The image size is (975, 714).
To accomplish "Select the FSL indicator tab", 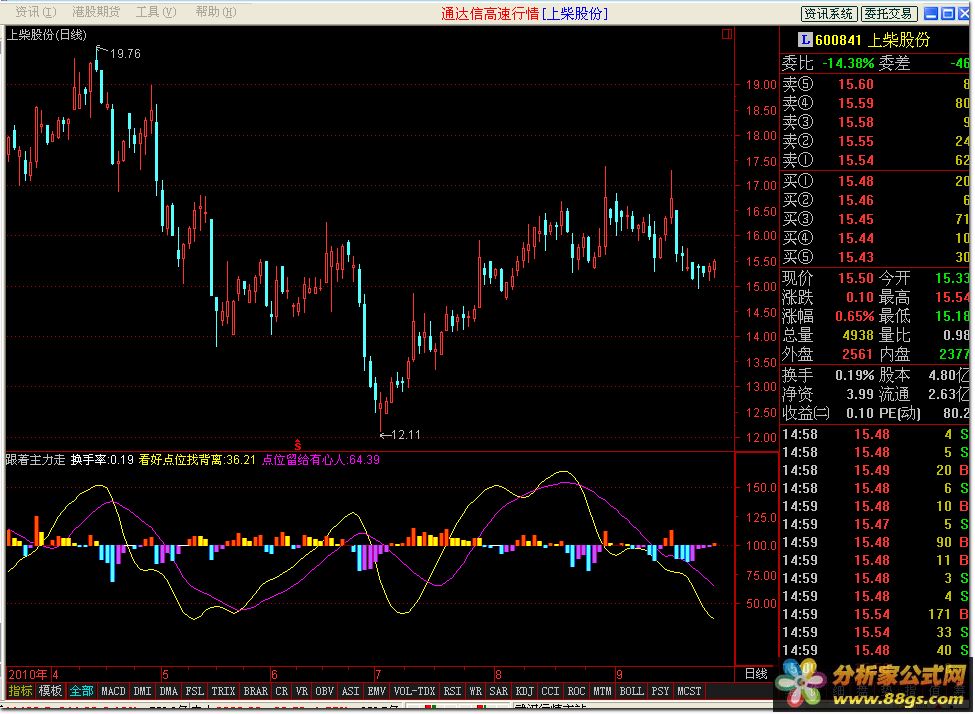I will click(x=195, y=690).
